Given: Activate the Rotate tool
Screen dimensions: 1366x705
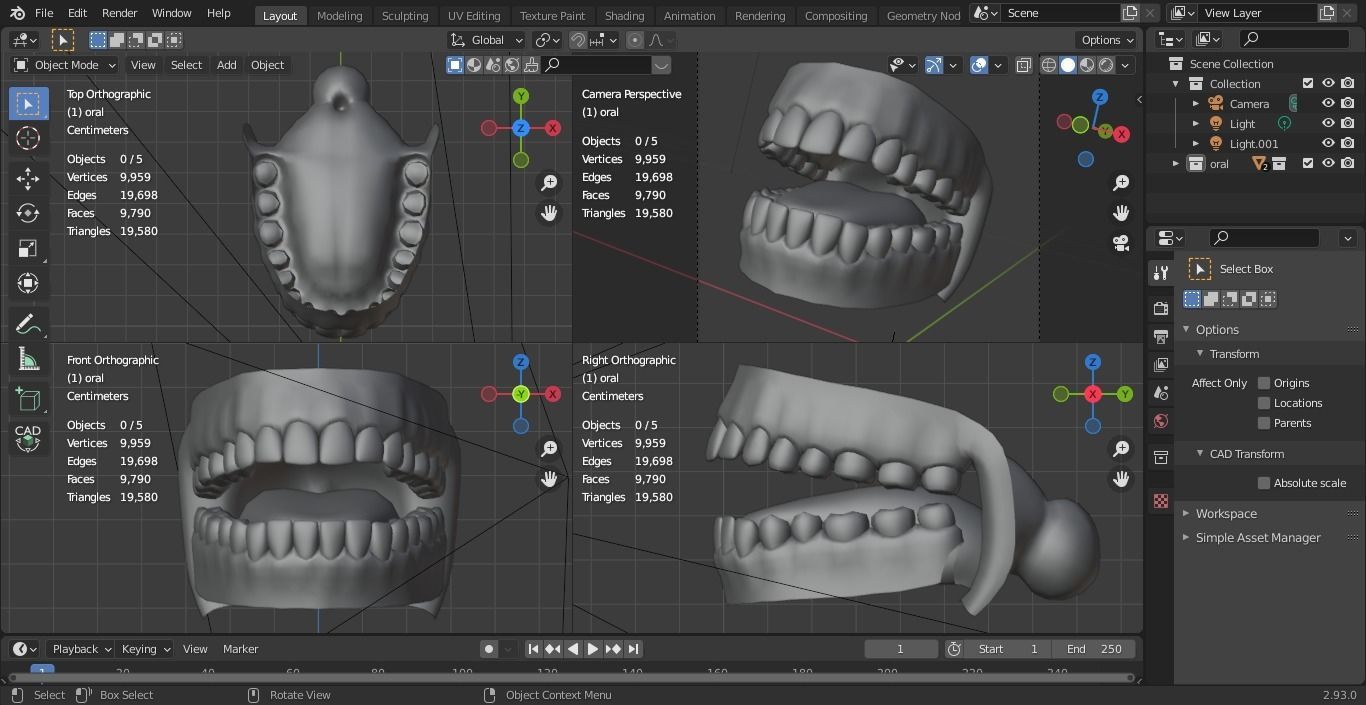Looking at the screenshot, I should (28, 213).
